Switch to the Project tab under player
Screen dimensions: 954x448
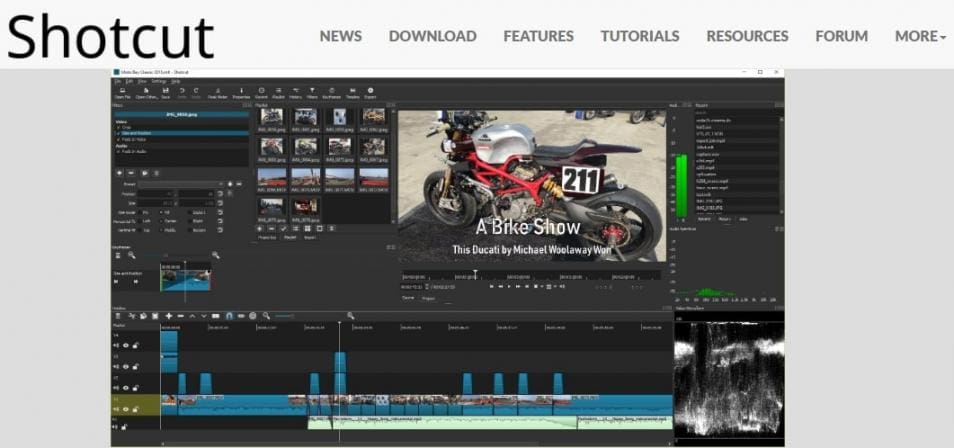click(x=427, y=298)
